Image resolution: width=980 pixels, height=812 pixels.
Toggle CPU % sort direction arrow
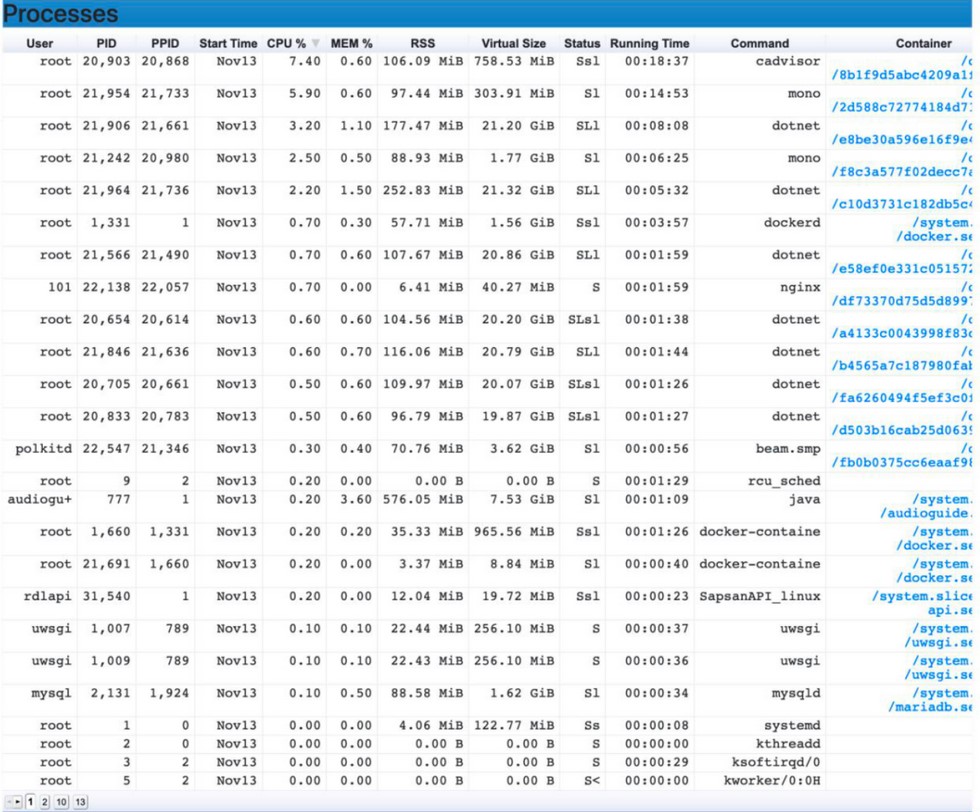[x=316, y=43]
